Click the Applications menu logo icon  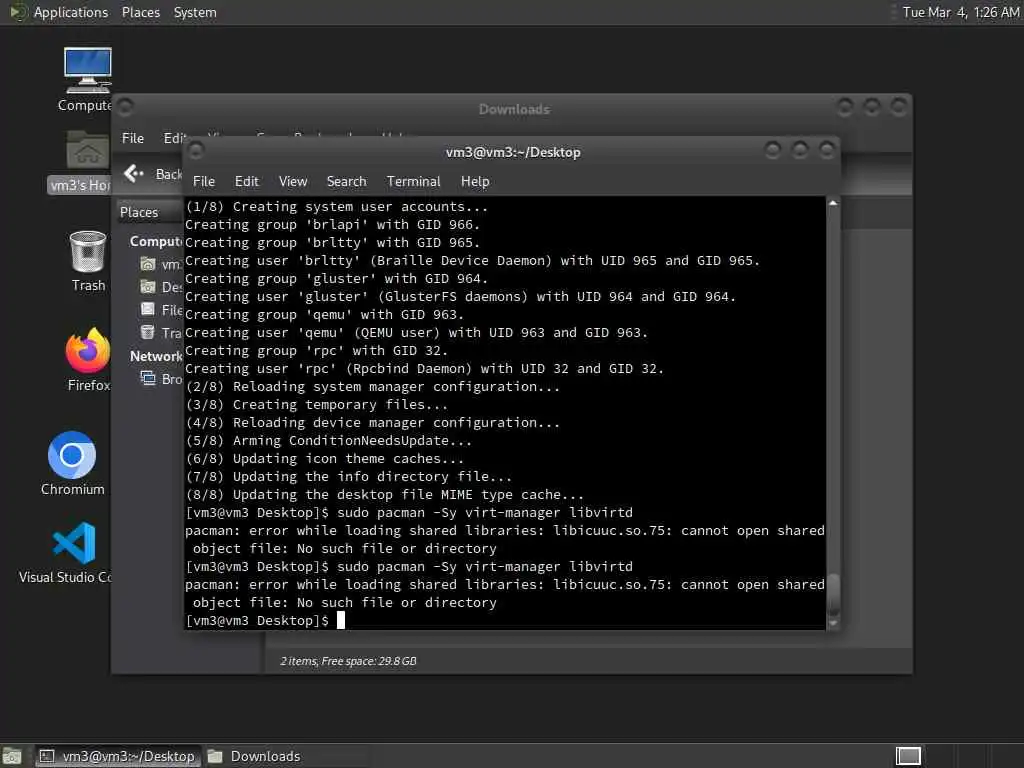18,12
